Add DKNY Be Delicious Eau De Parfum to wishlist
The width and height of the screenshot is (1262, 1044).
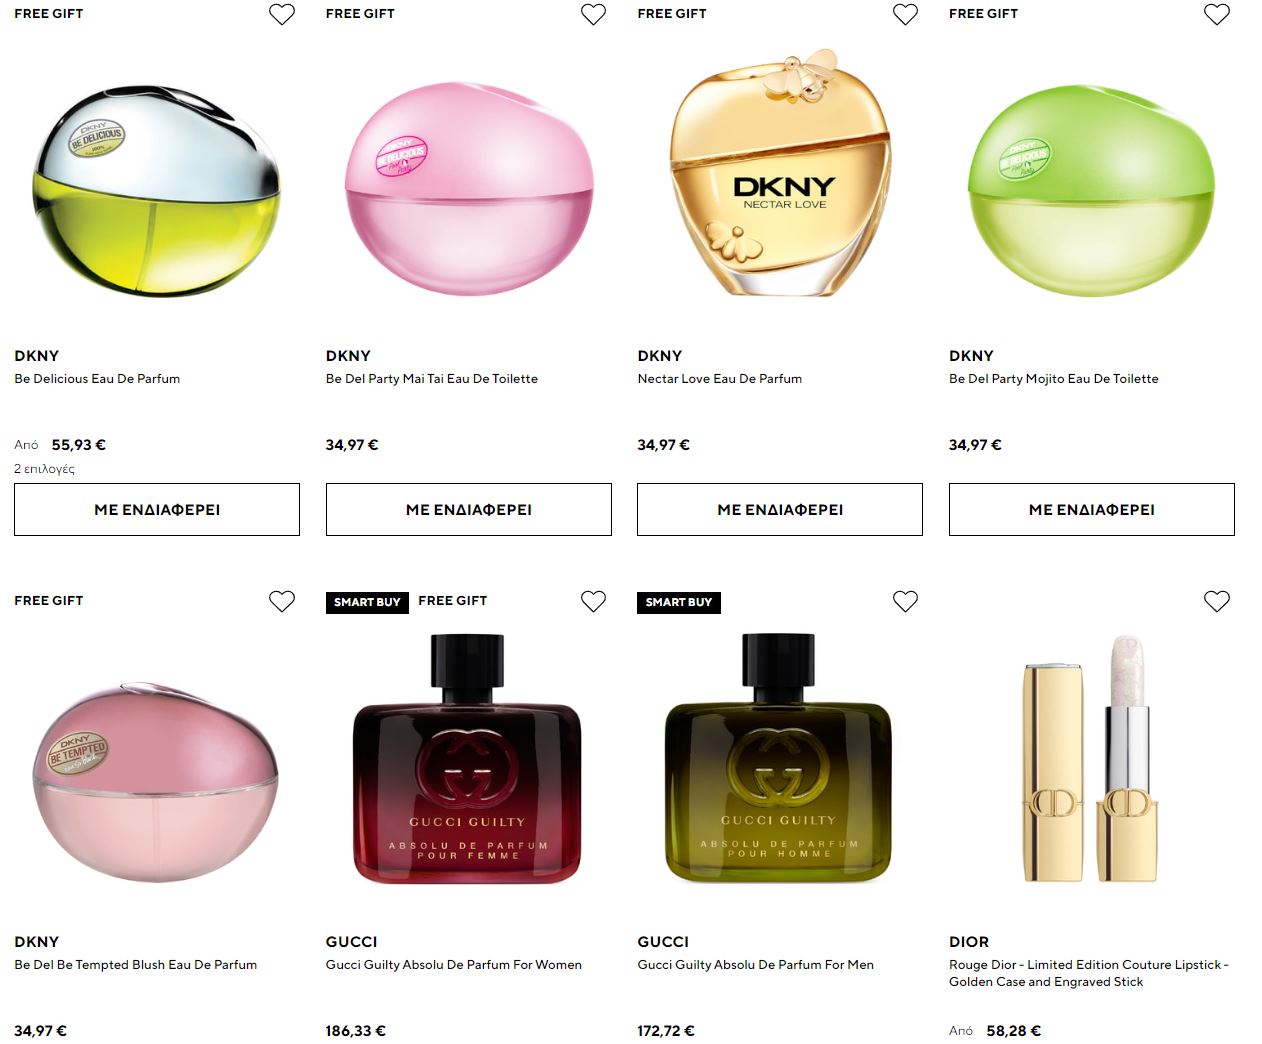coord(282,14)
